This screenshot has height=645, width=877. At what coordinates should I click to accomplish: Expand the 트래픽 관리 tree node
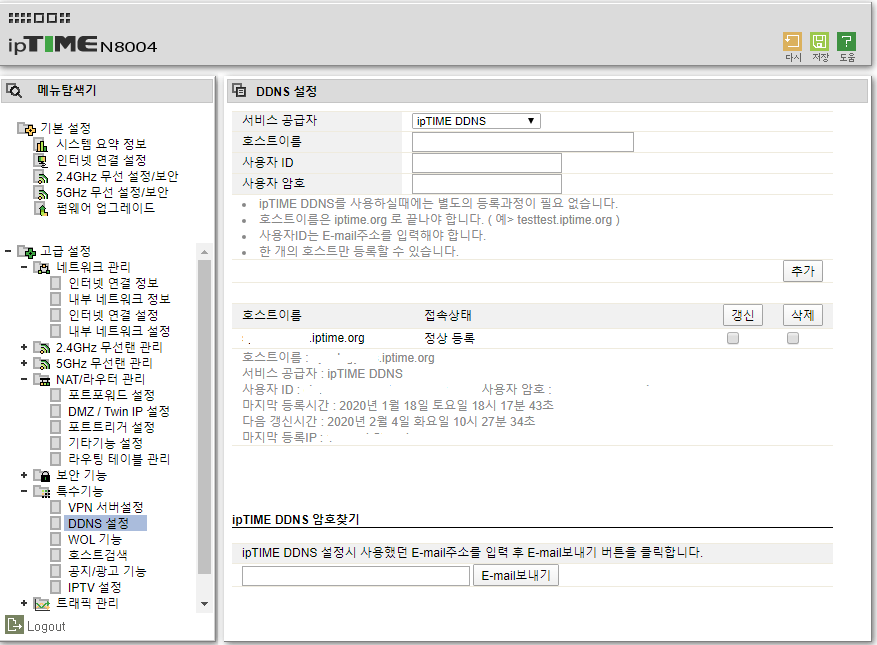(x=23, y=603)
